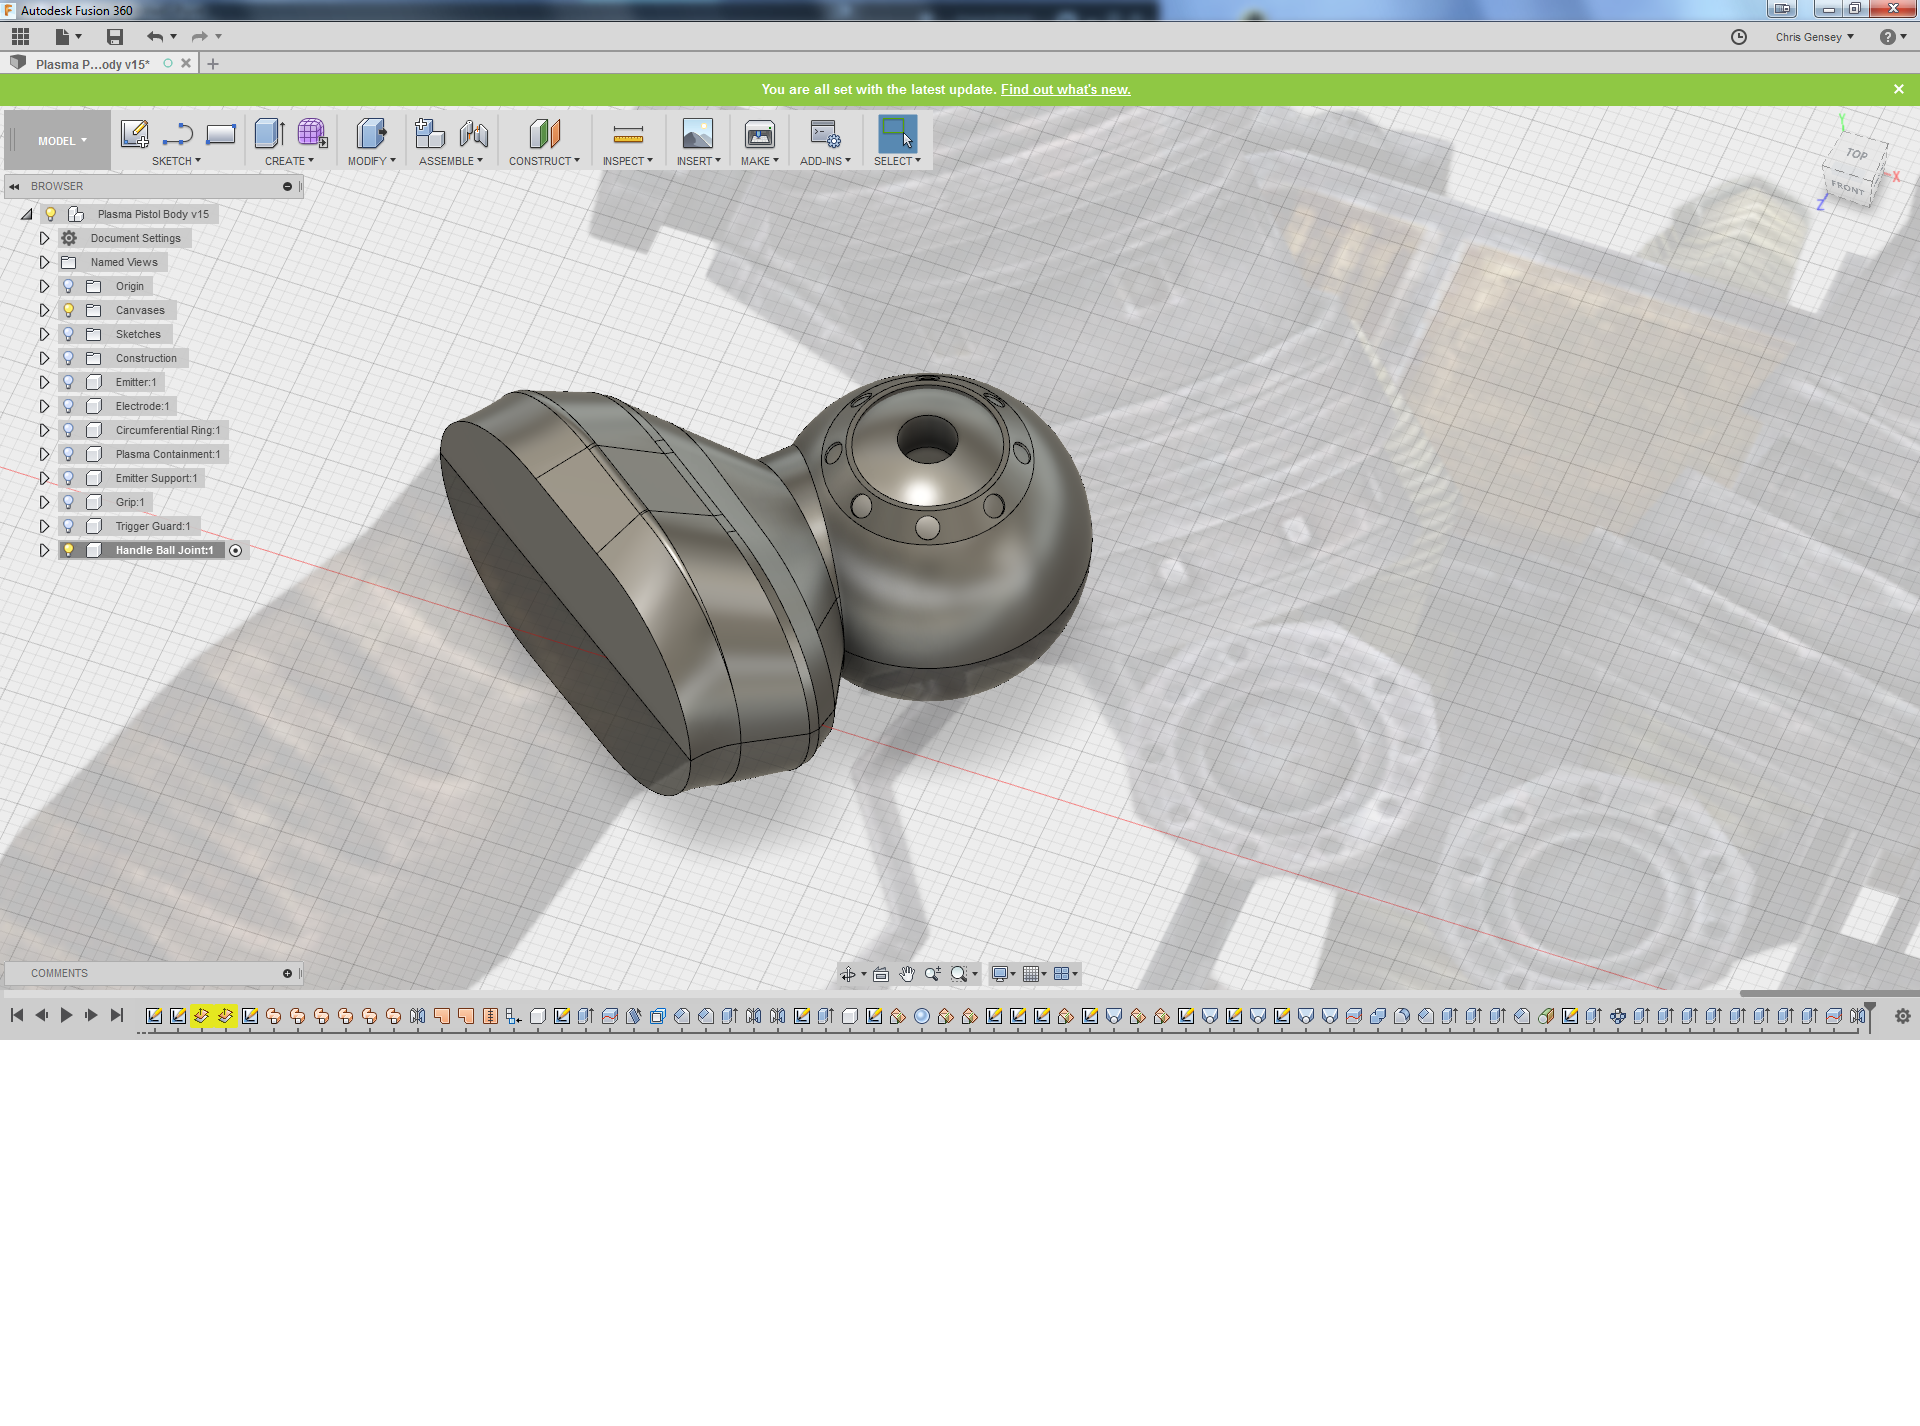Image resolution: width=1920 pixels, height=1426 pixels.
Task: Open the 3D Print Make icon
Action: pos(759,134)
